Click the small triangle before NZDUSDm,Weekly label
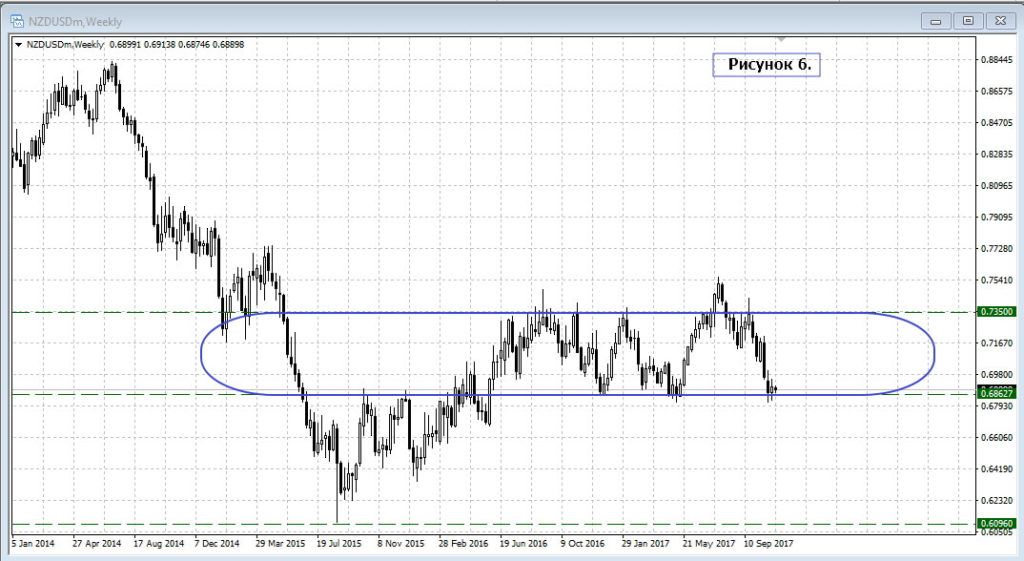 point(18,44)
